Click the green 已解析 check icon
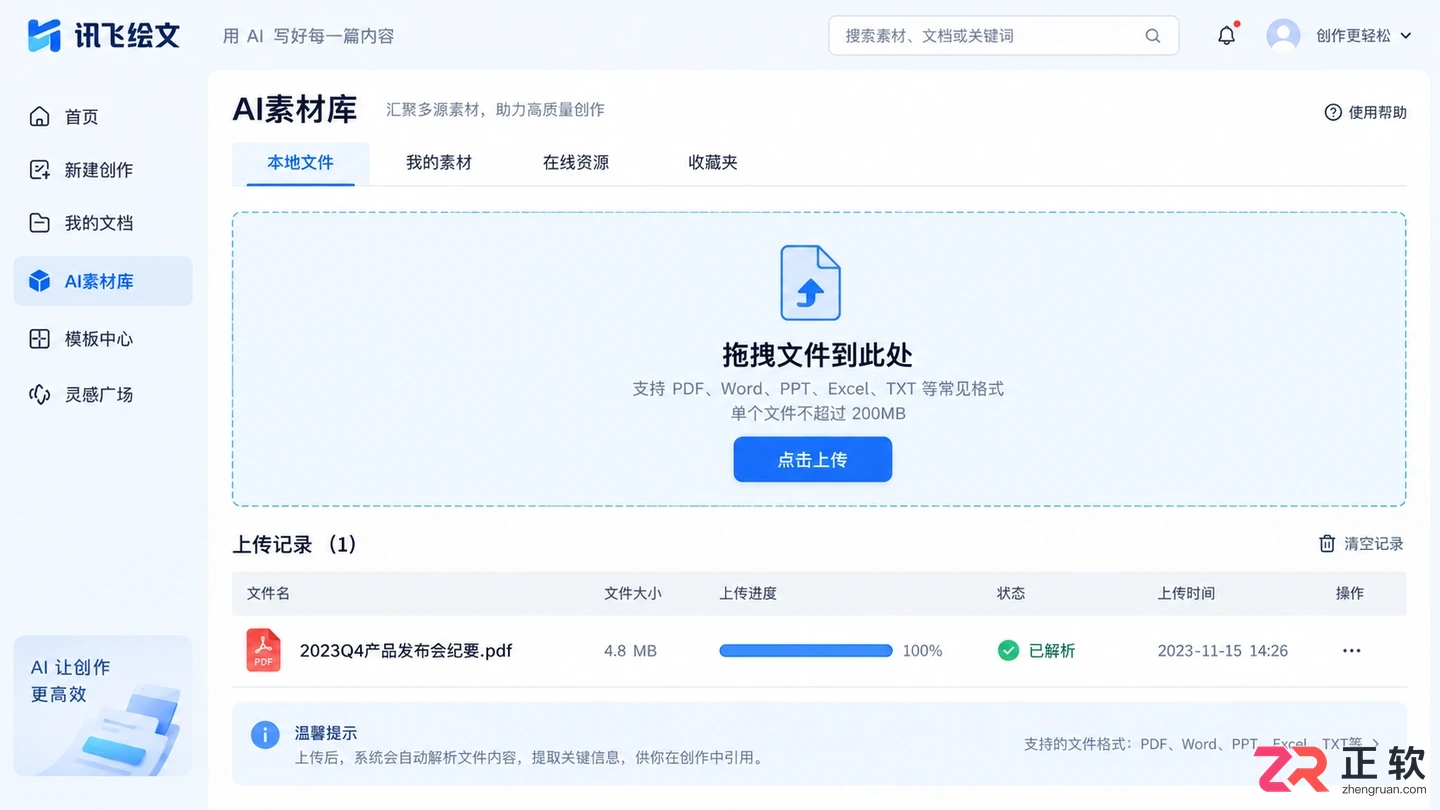The image size is (1440, 810). pyautogui.click(x=1009, y=651)
